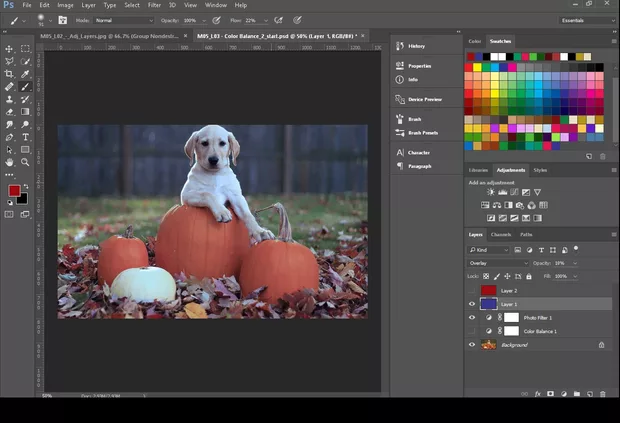
Task: Choose the Horizontal Type tool
Action: (x=26, y=136)
